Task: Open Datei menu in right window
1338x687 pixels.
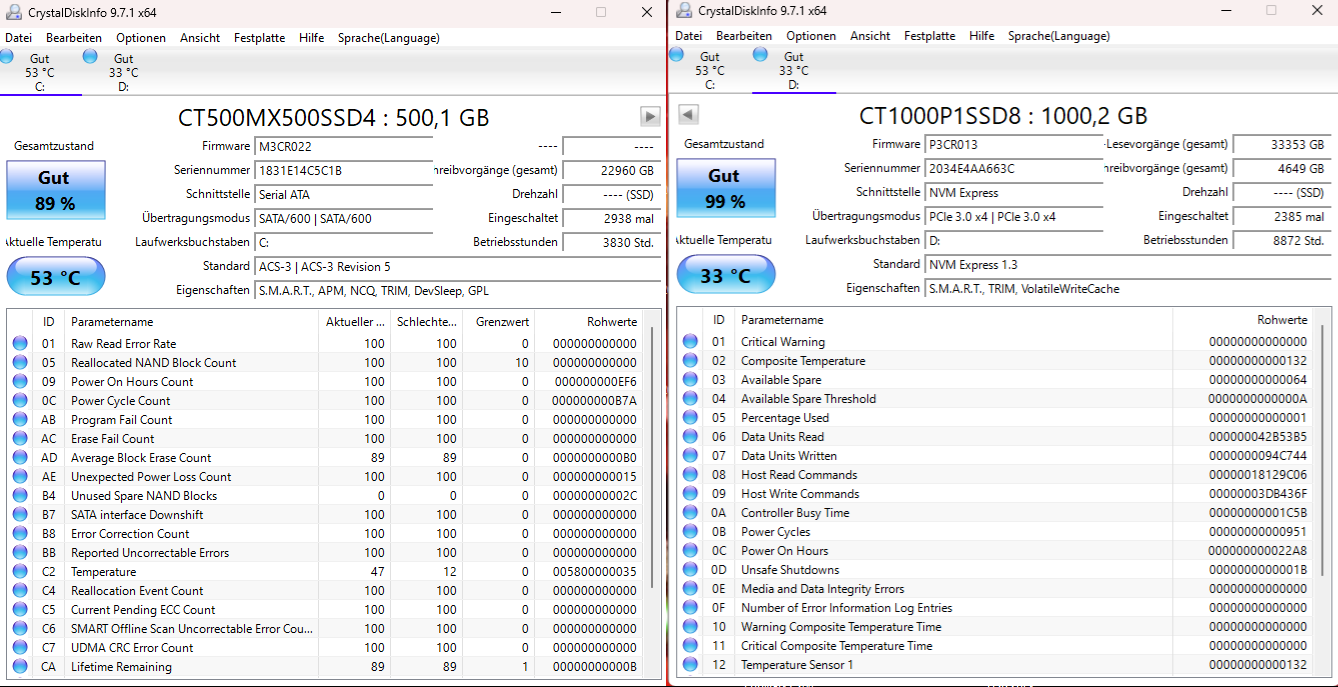Action: pos(688,36)
